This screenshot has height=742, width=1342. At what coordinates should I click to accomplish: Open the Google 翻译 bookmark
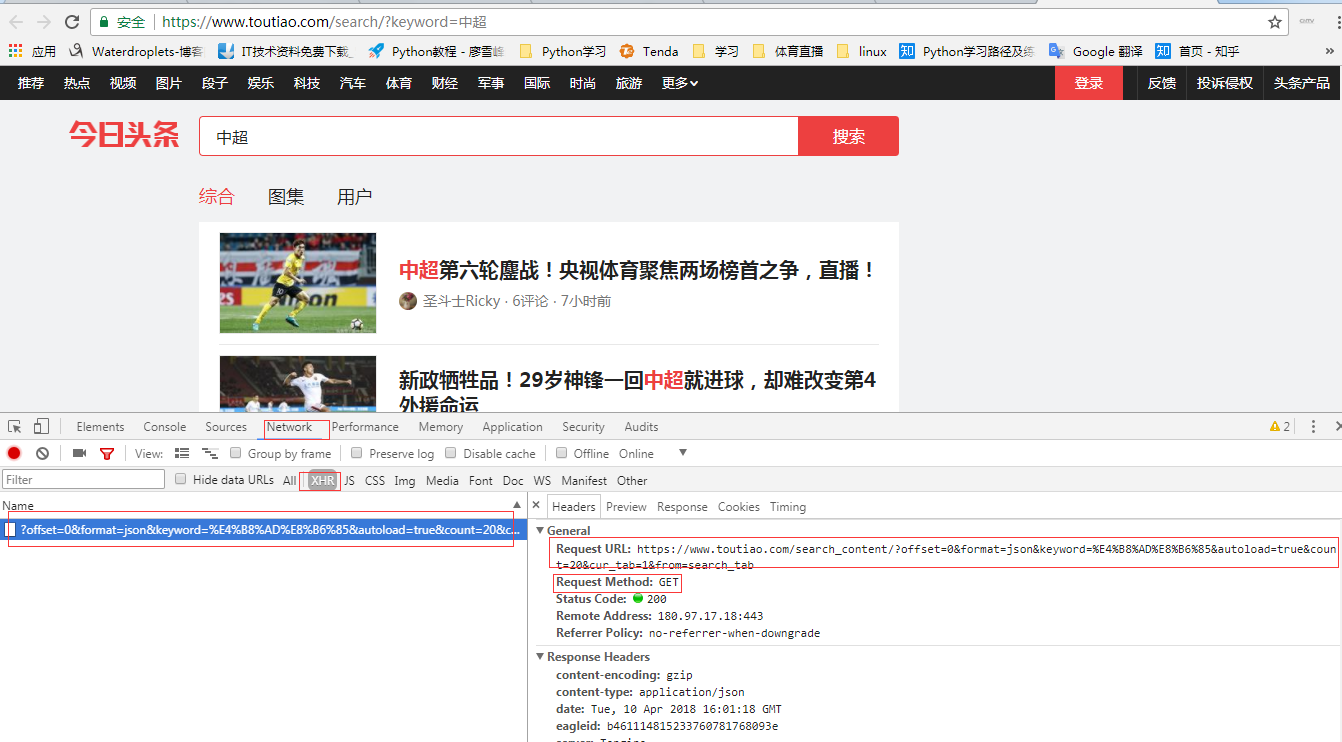pyautogui.click(x=1096, y=51)
